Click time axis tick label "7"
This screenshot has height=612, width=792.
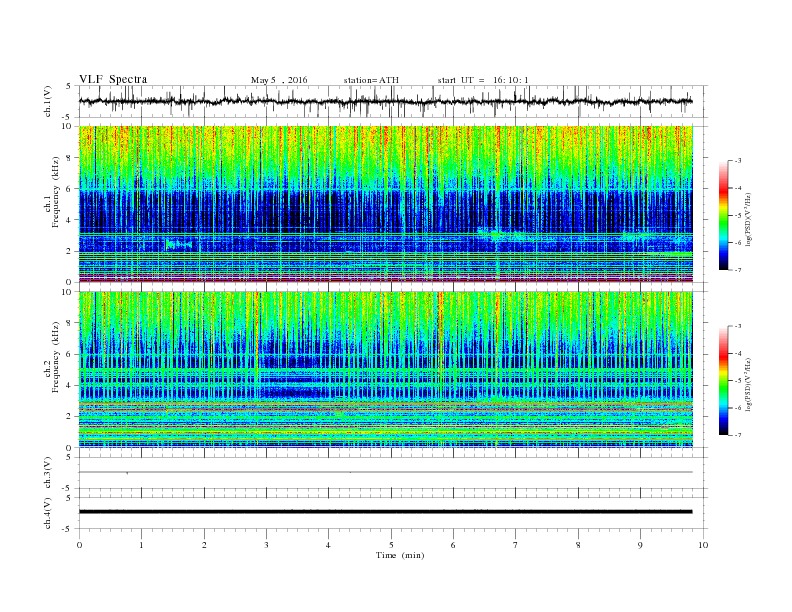tap(516, 545)
